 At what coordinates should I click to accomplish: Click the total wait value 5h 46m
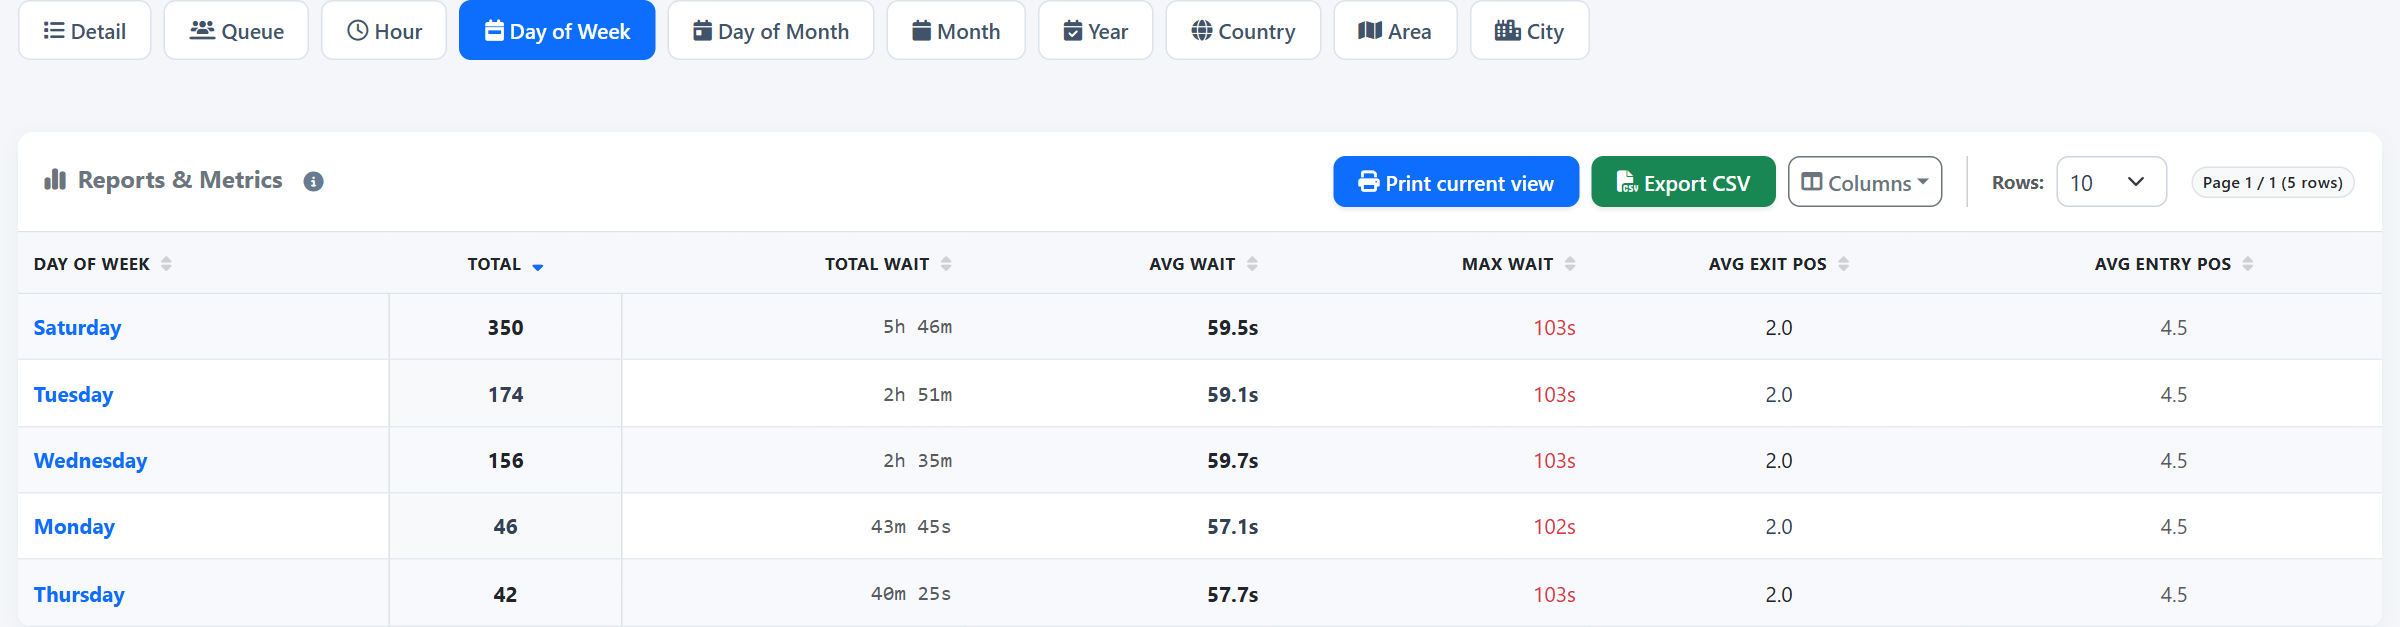917,327
